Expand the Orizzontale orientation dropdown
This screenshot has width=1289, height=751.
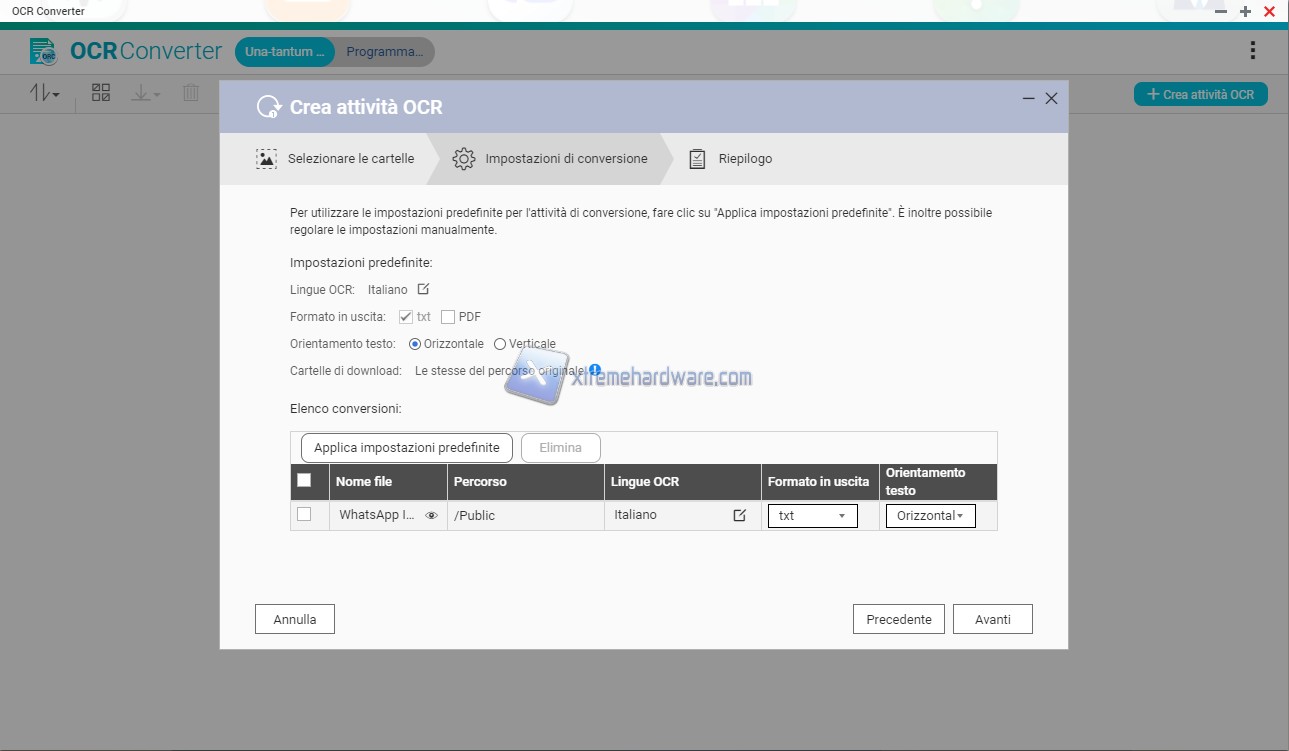point(930,516)
